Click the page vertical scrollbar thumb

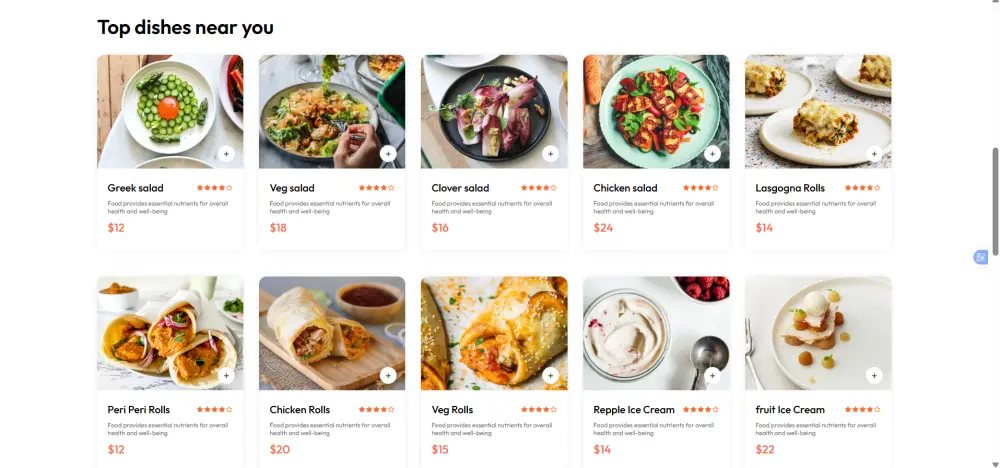(x=995, y=200)
